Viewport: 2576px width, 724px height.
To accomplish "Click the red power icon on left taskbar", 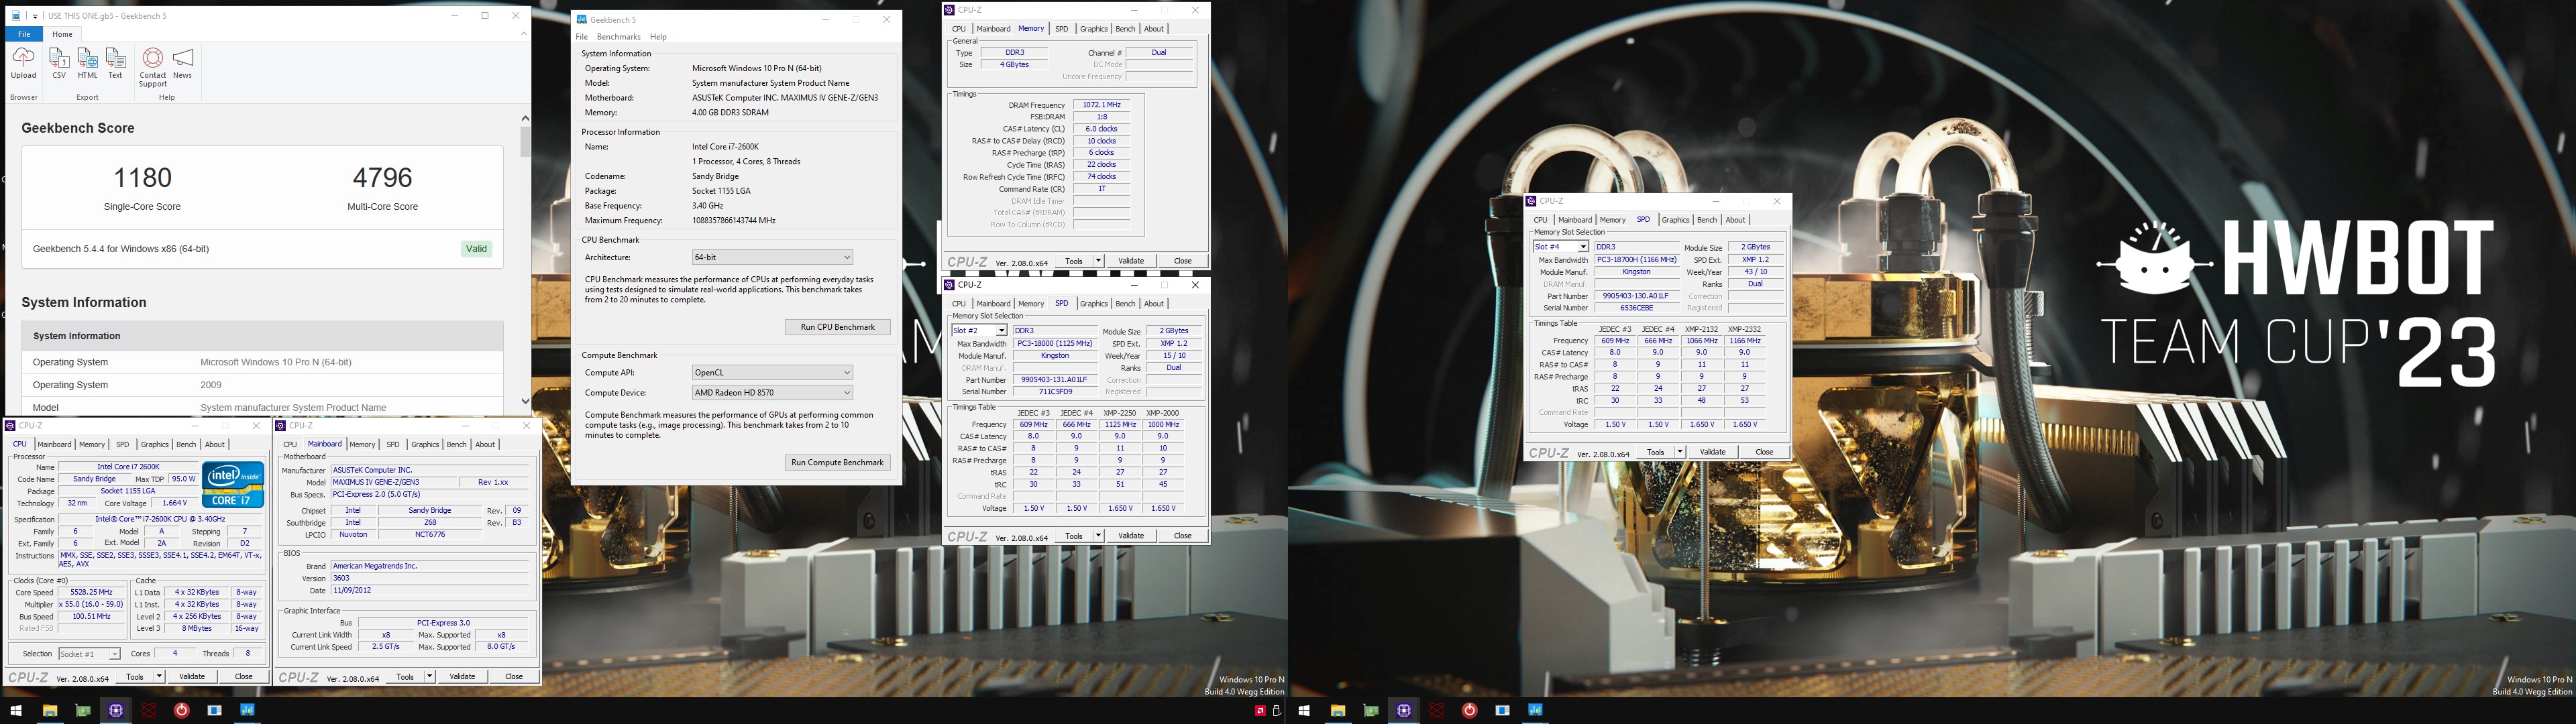I will pos(181,711).
